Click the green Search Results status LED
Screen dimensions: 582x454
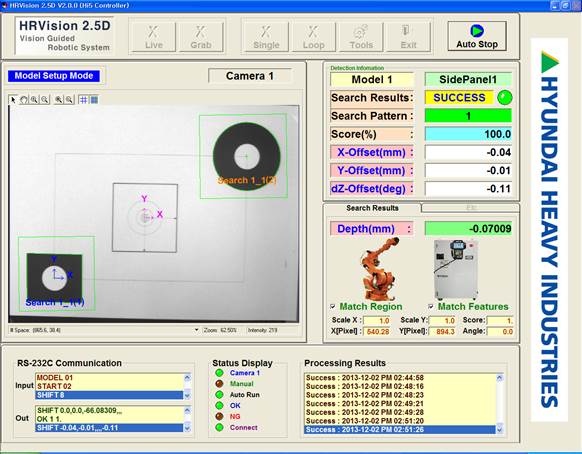(504, 98)
